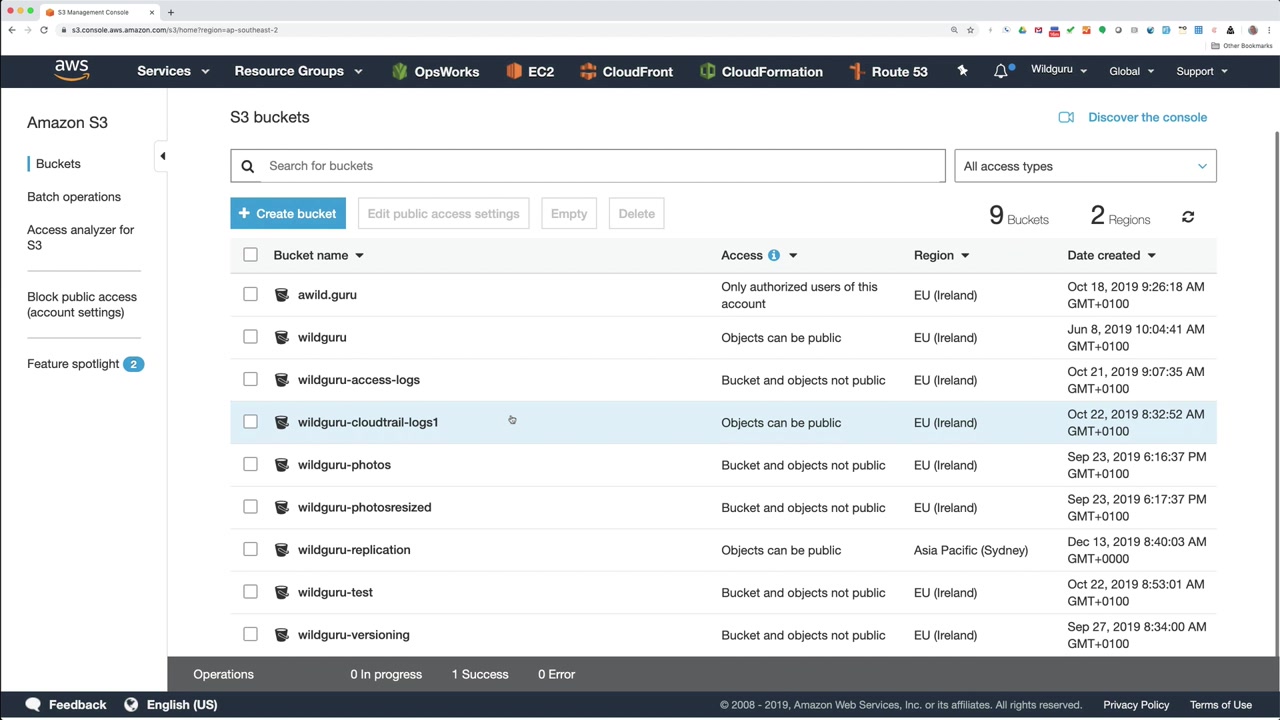Image resolution: width=1280 pixels, height=720 pixels.
Task: Click the Operations status bar label
Action: click(x=223, y=674)
